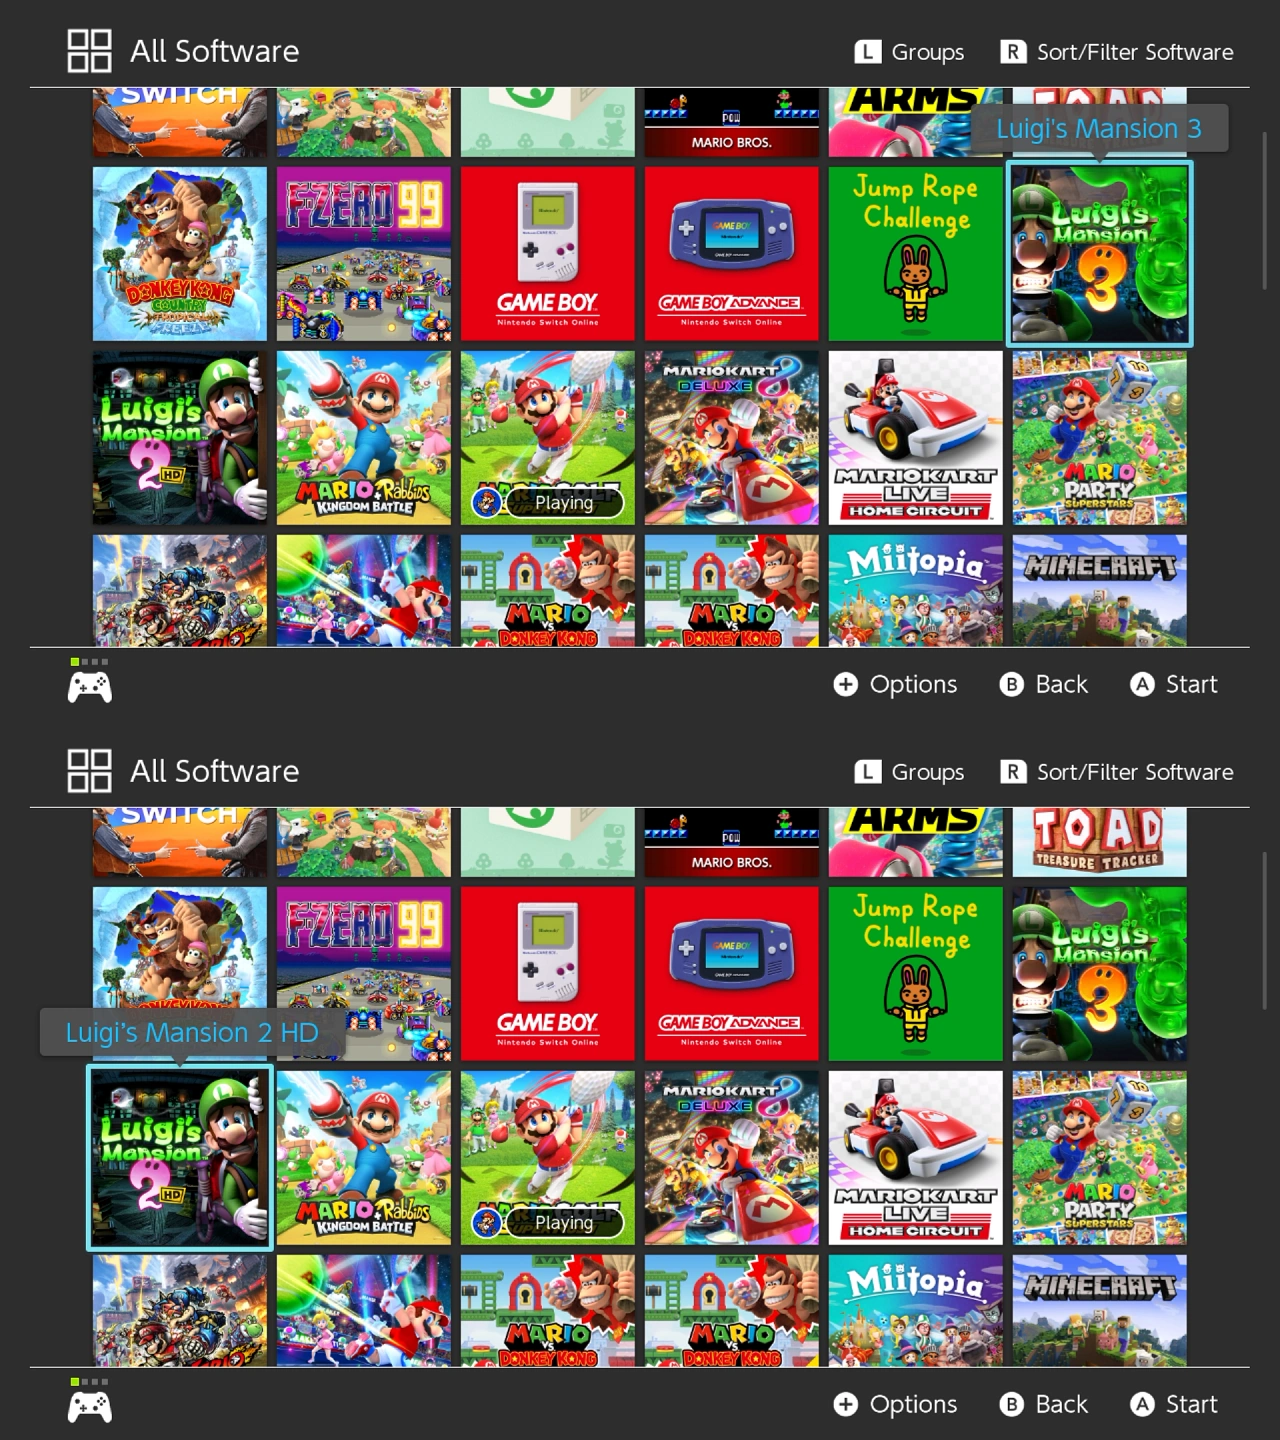Click the "Luigi's Mansion 2 HD" tooltip label
Image resolution: width=1280 pixels, height=1440 pixels.
(x=192, y=1033)
